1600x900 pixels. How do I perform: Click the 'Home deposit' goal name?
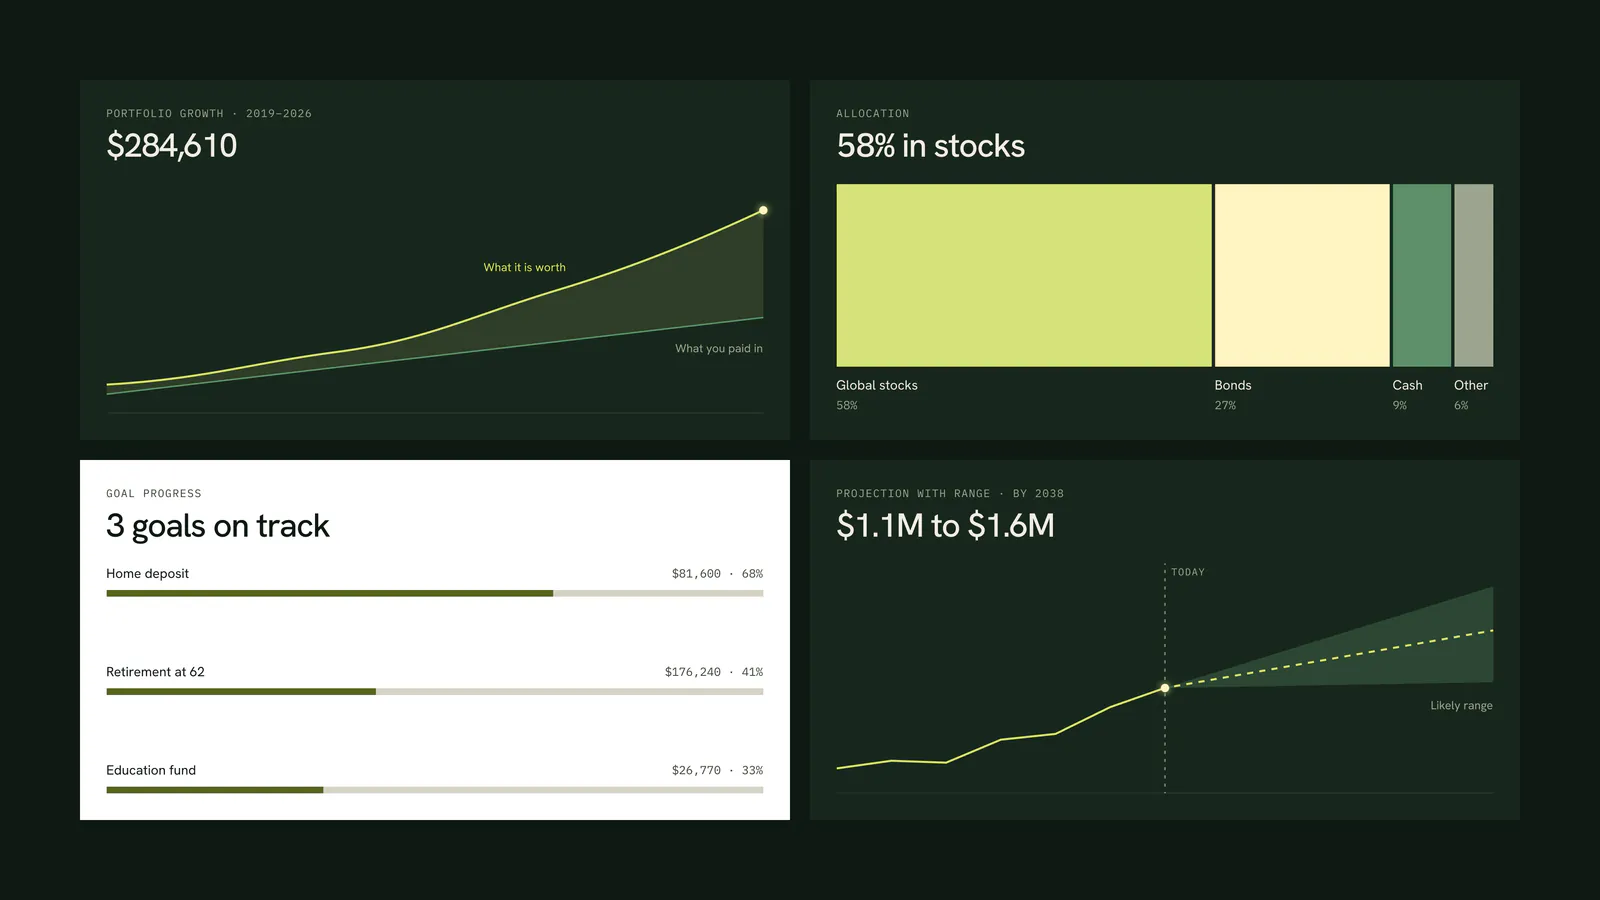tap(147, 573)
